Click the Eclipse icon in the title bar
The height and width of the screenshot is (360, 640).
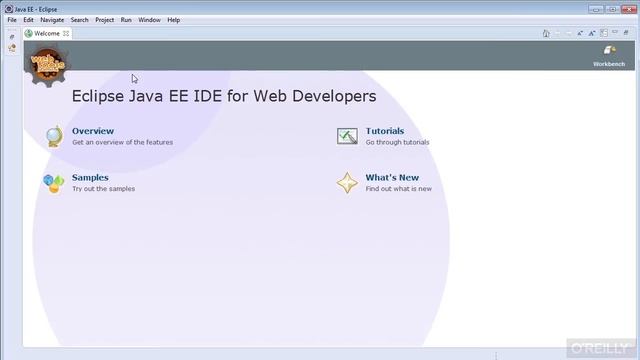(9, 9)
